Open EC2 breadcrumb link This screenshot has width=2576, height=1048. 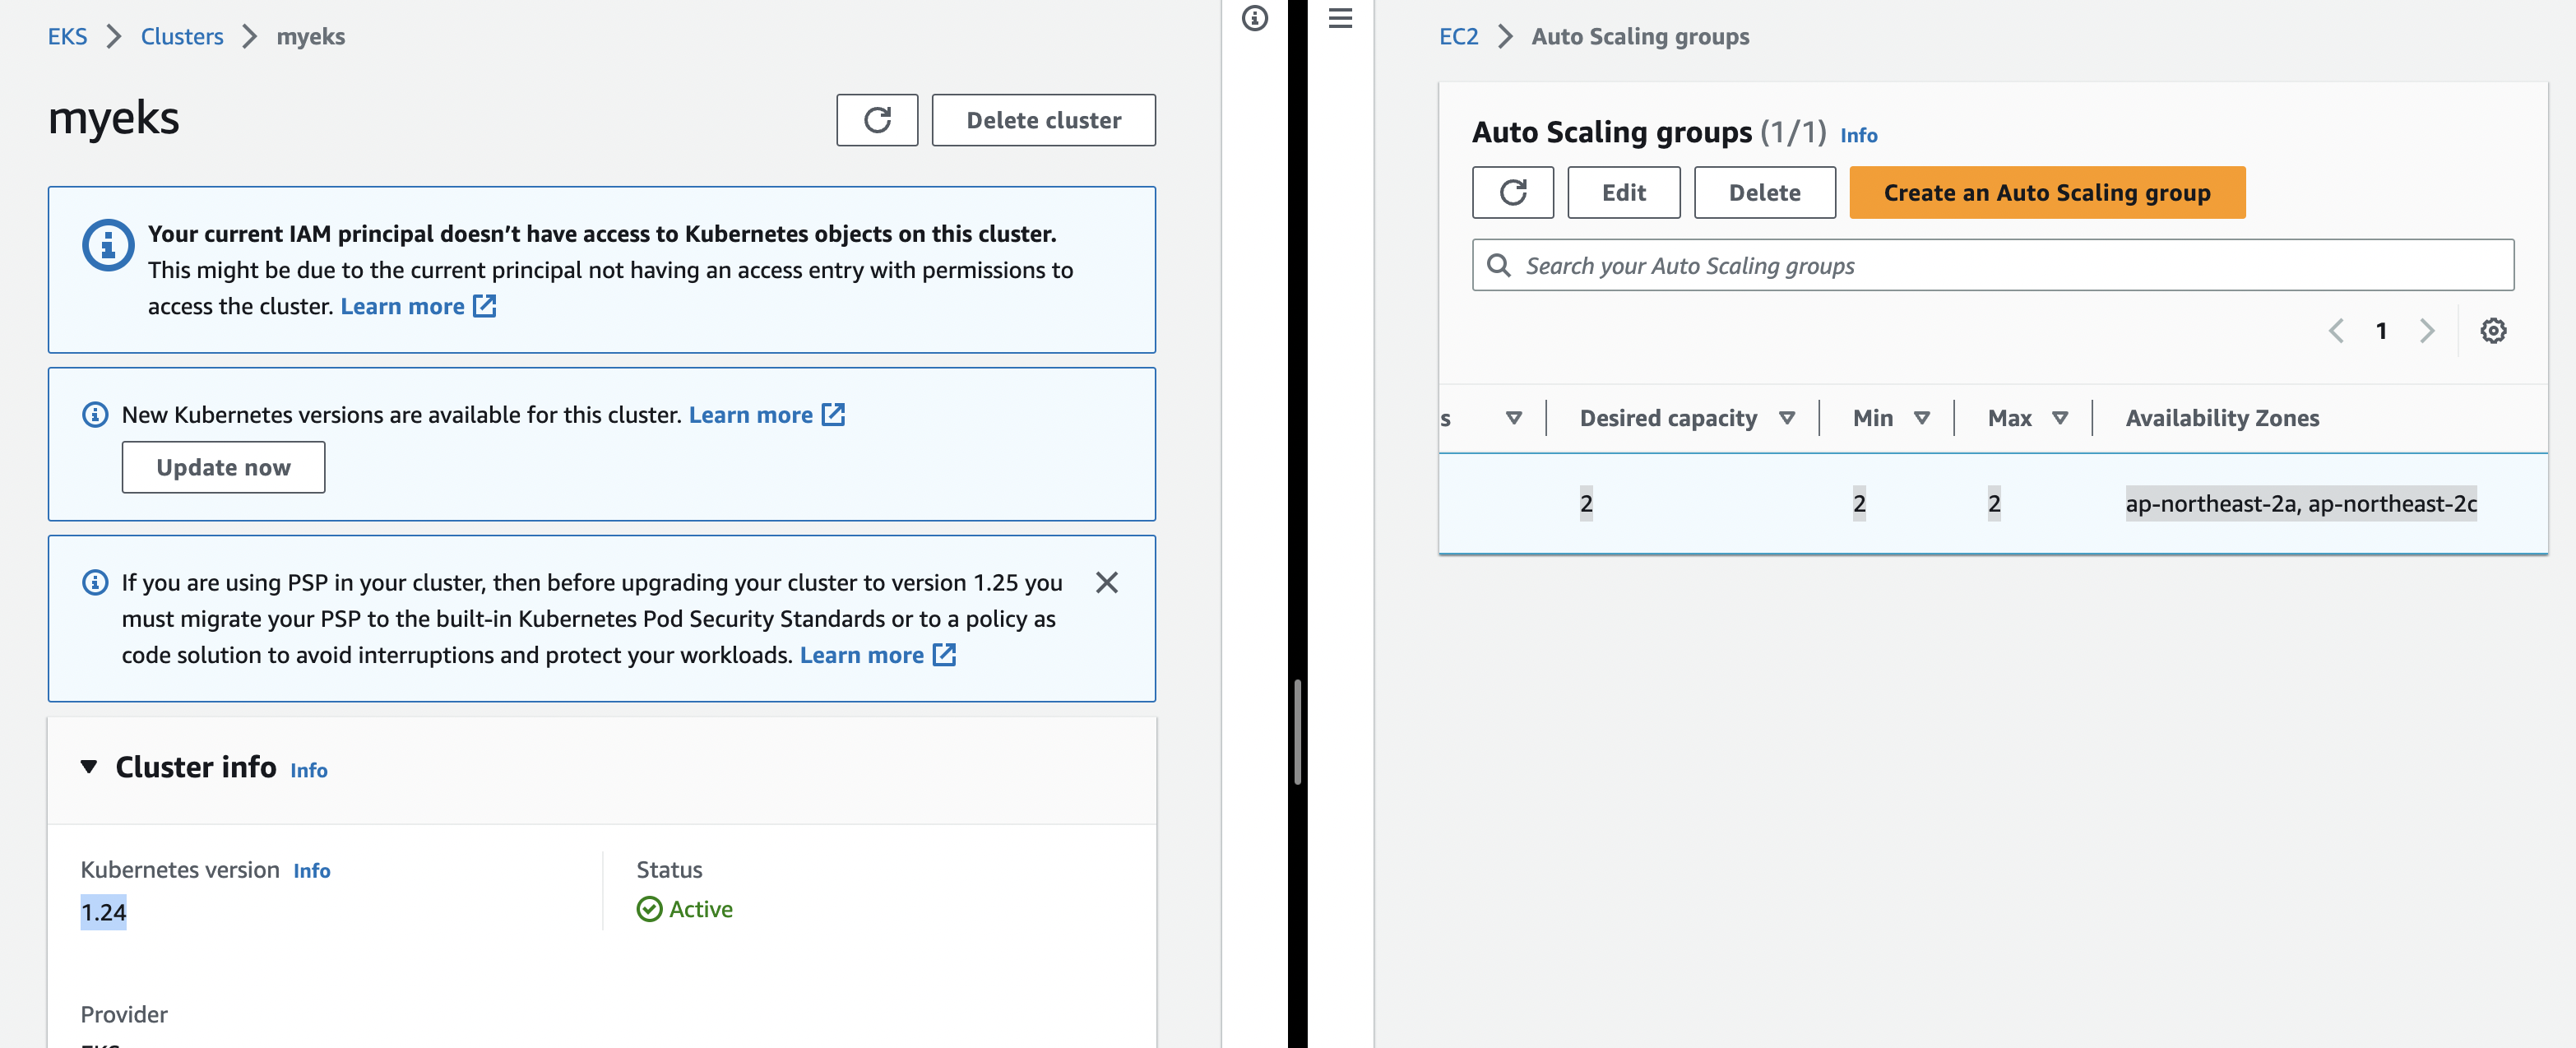tap(1459, 37)
